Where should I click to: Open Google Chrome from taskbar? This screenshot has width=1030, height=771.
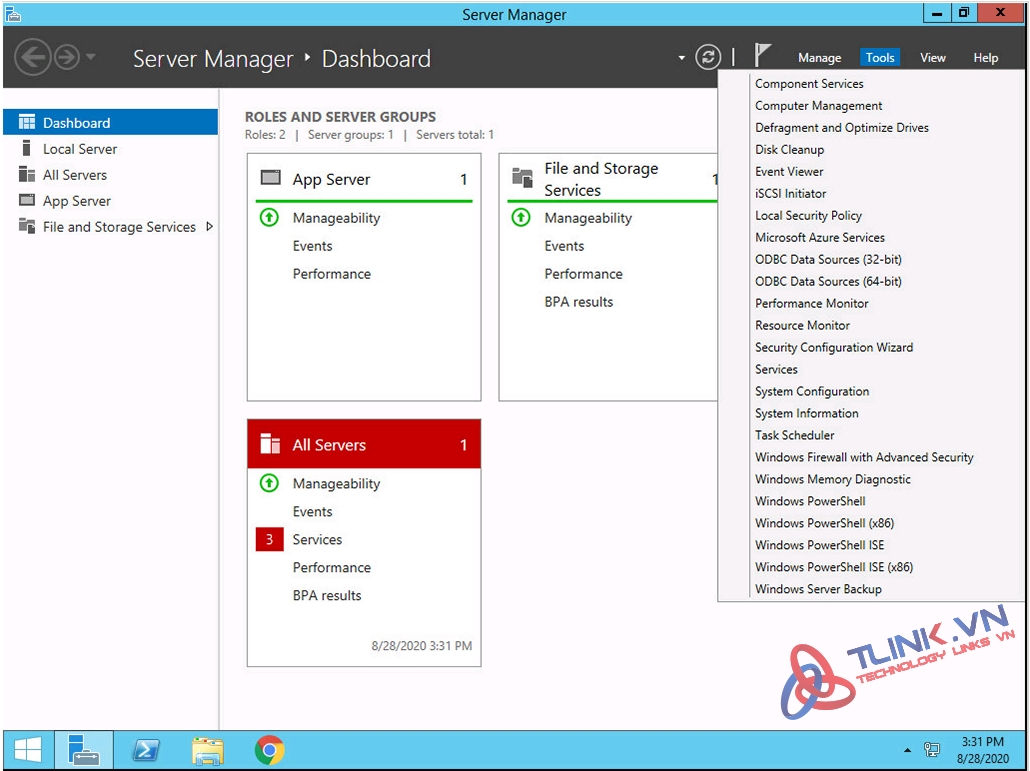pos(269,750)
